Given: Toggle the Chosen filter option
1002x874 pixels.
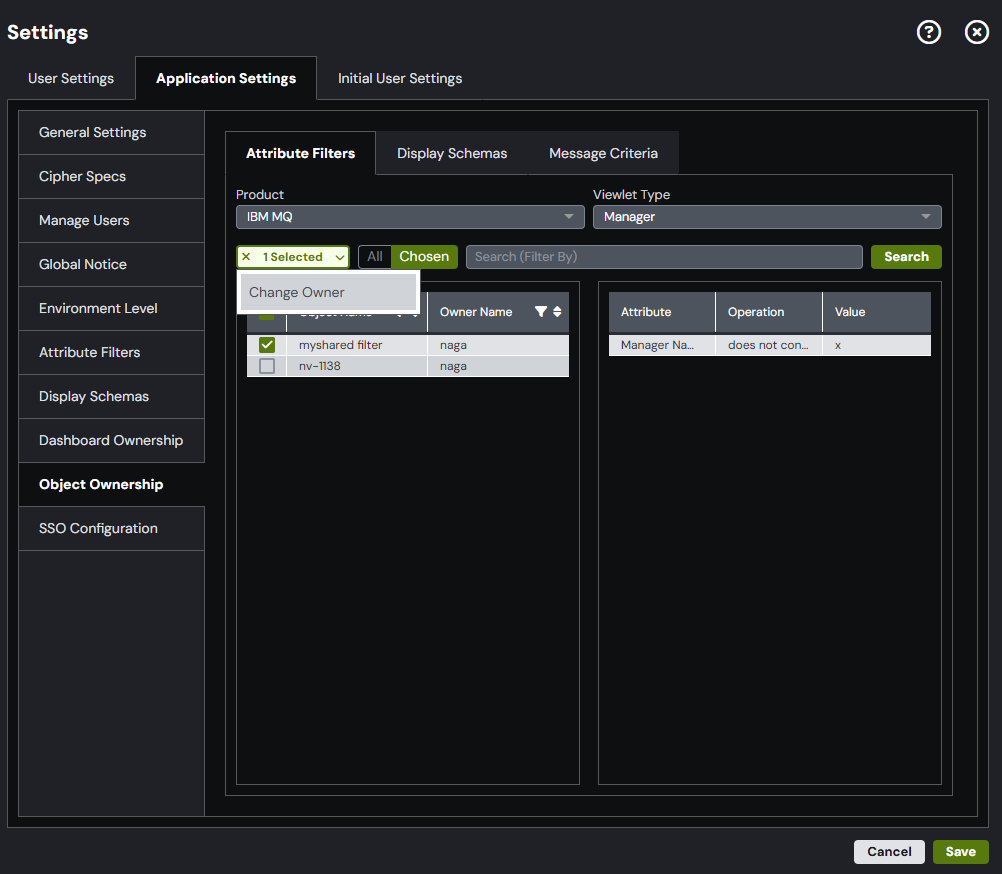Looking at the screenshot, I should coord(424,257).
